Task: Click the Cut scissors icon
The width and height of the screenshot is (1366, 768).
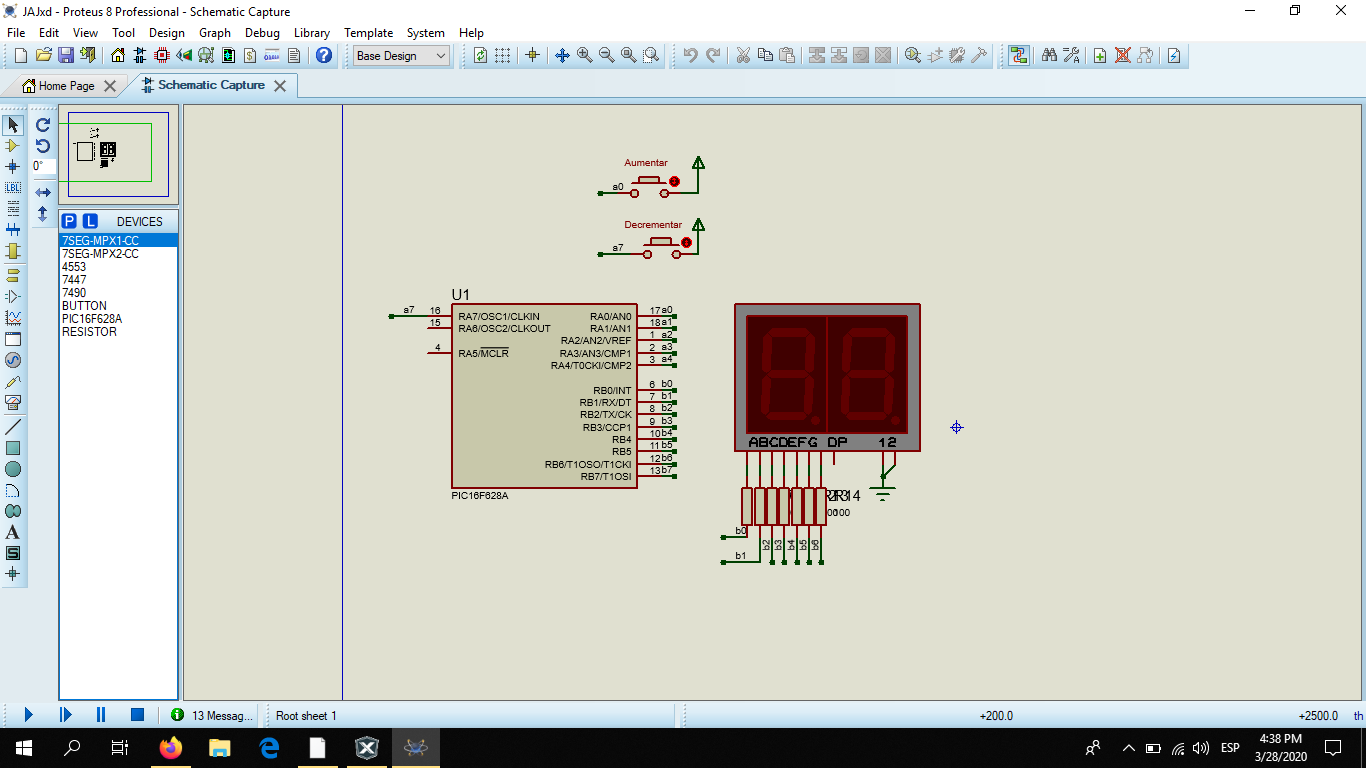Action: (743, 55)
